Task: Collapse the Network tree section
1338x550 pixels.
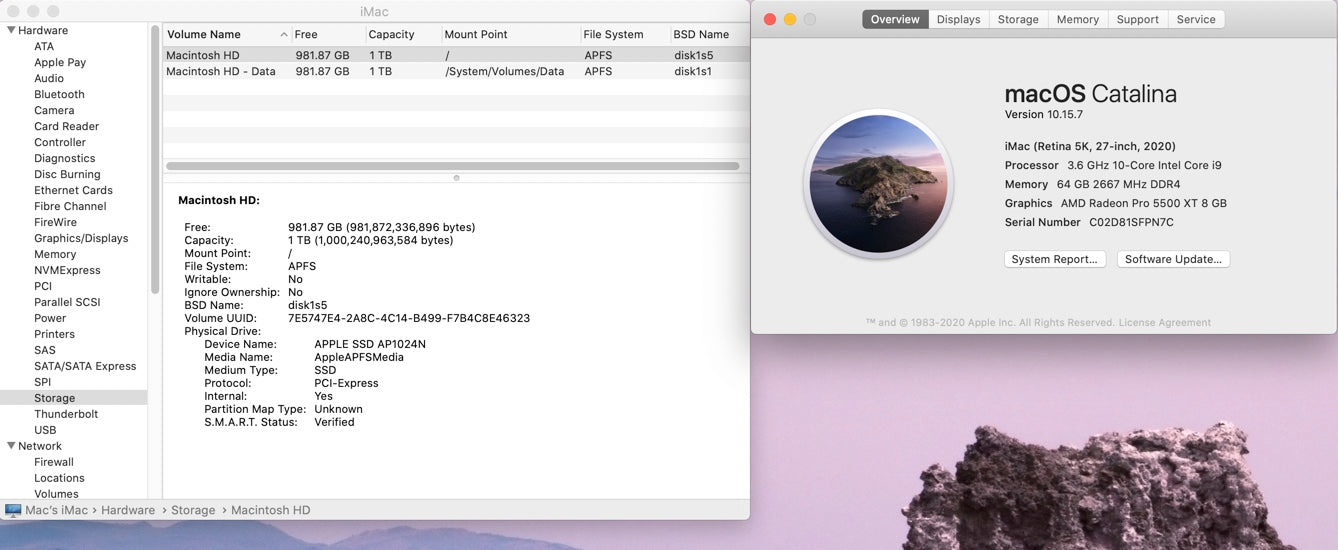Action: tap(11, 446)
